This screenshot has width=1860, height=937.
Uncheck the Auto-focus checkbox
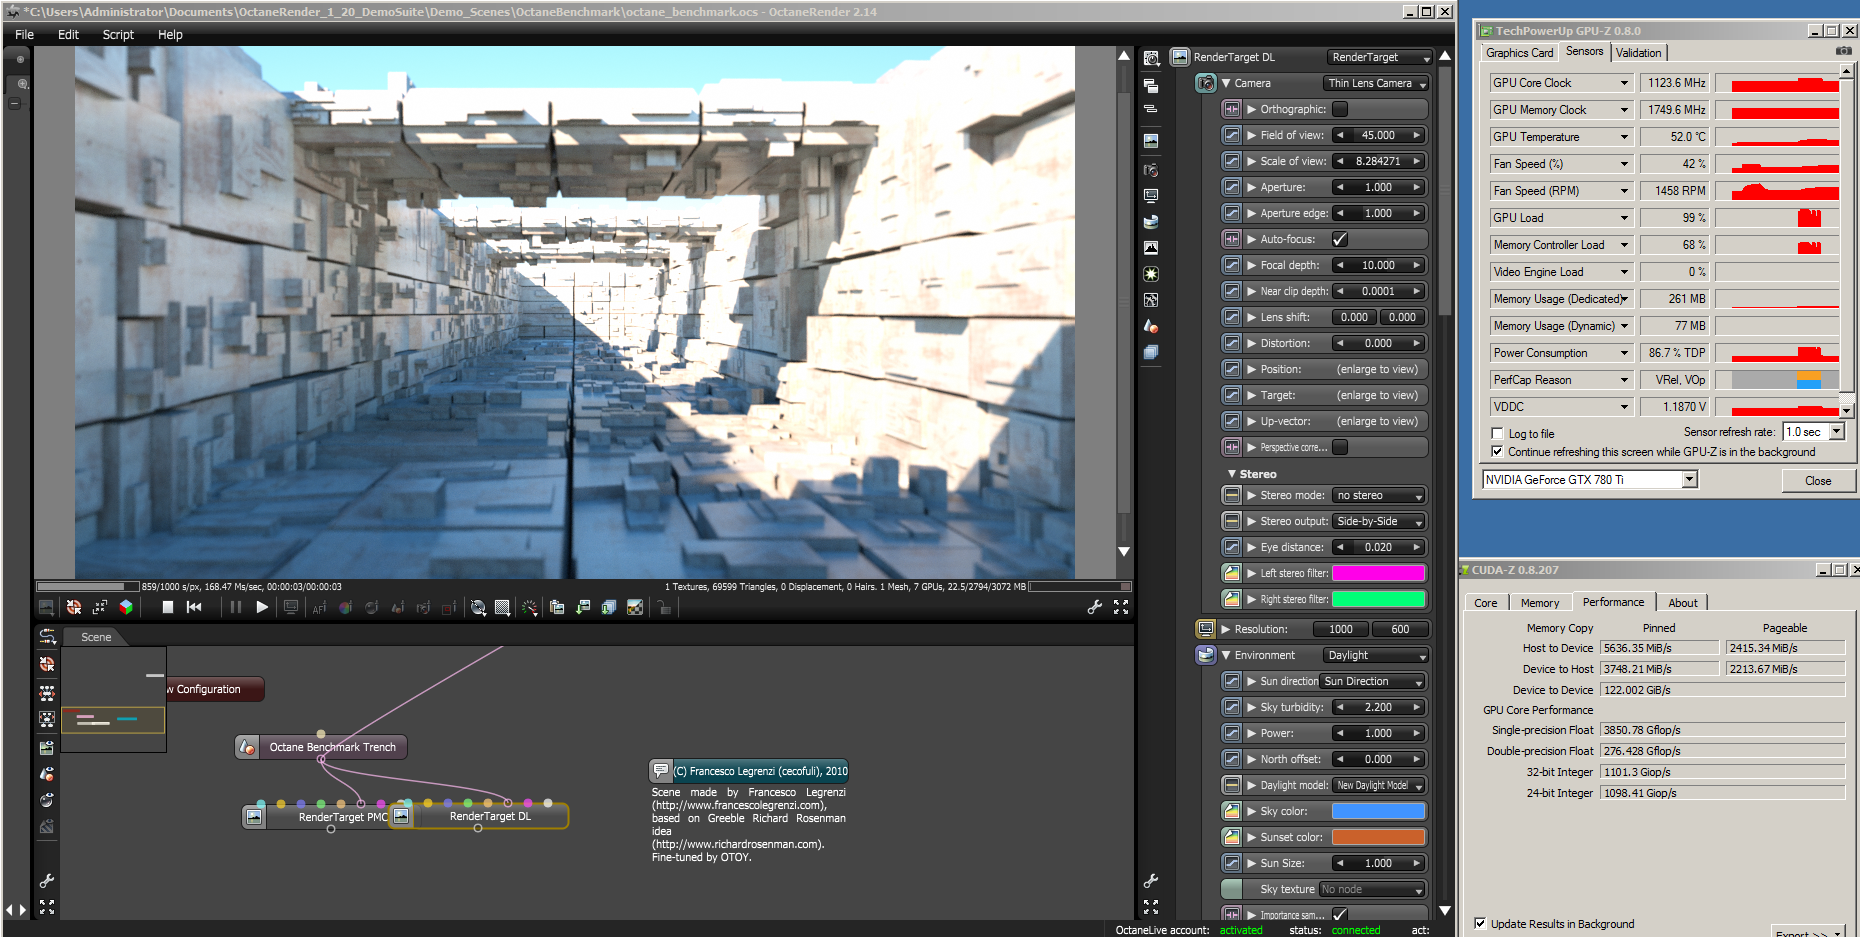click(1340, 239)
